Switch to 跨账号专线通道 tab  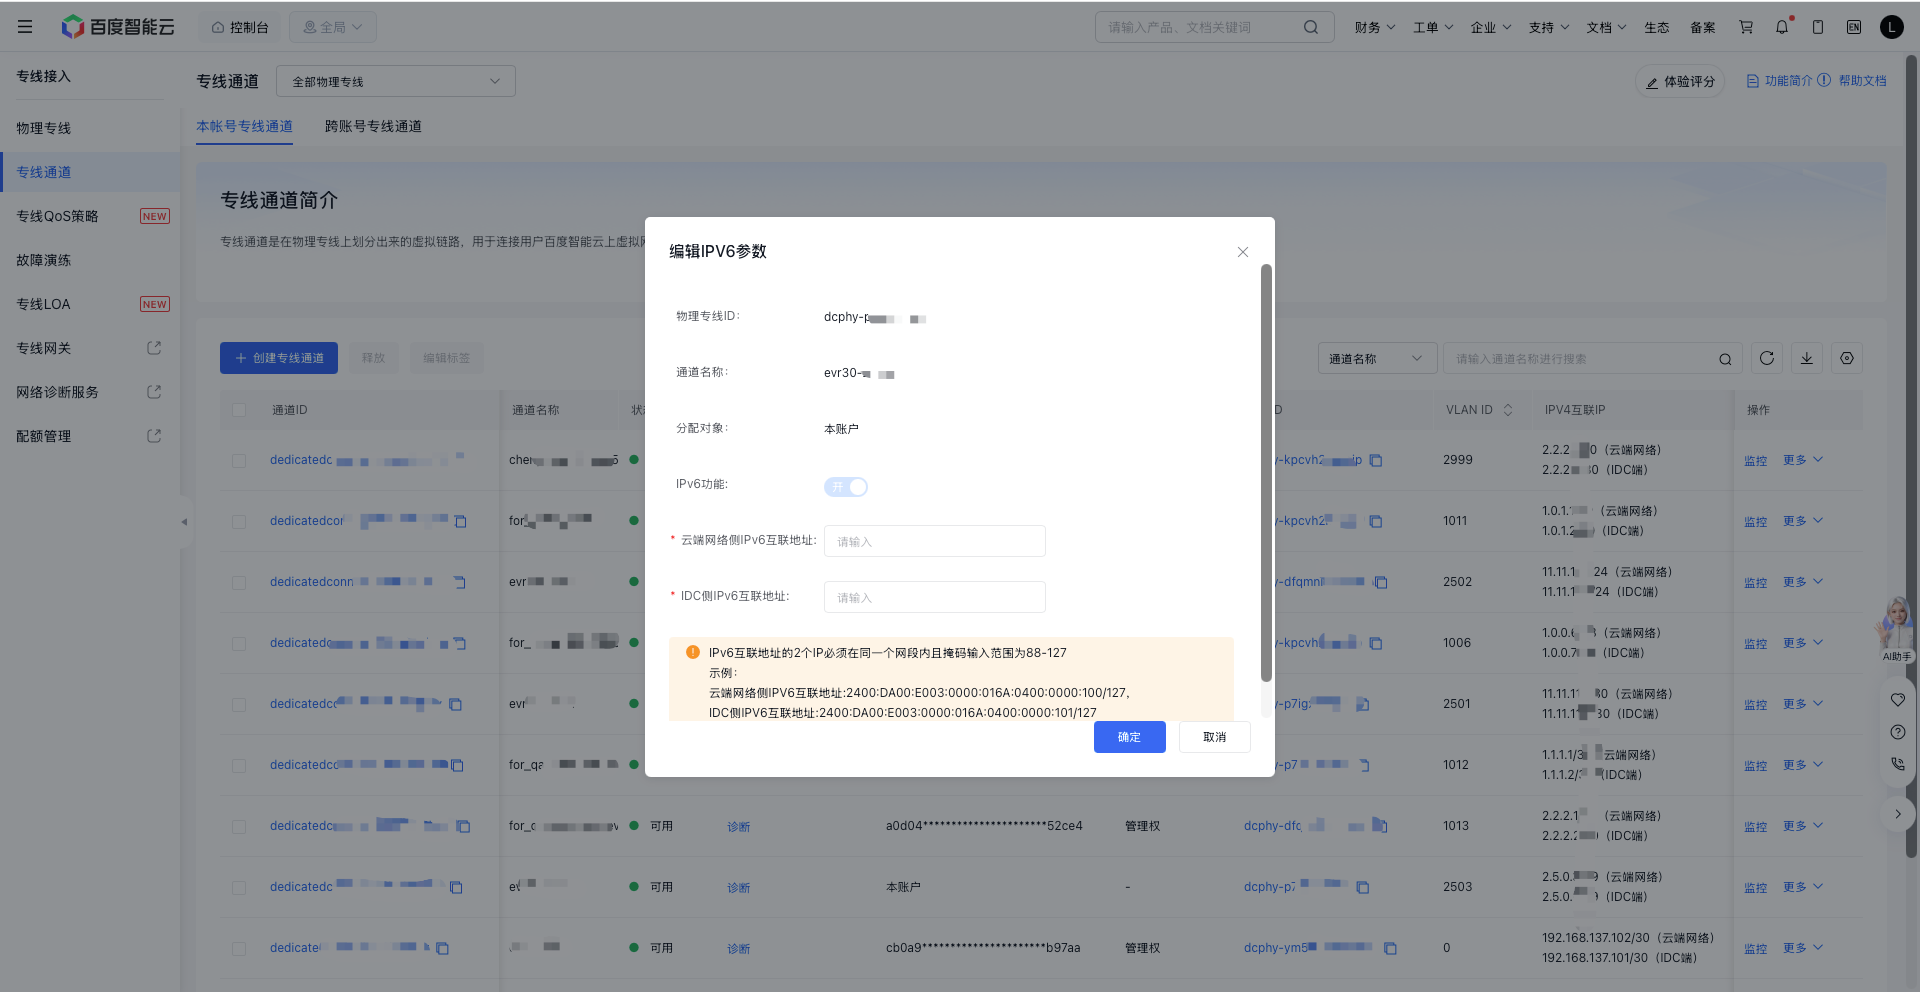point(373,126)
